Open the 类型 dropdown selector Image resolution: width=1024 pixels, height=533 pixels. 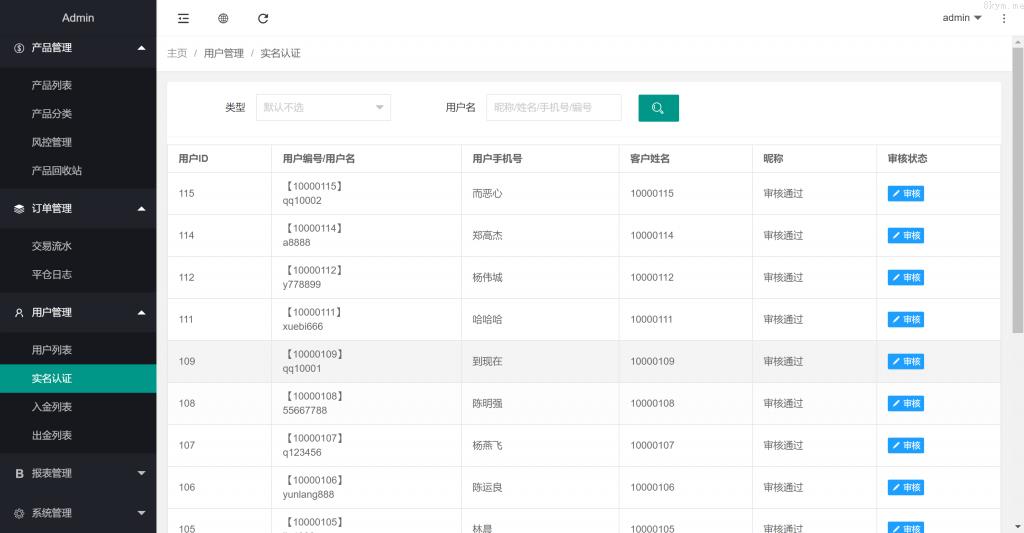(x=323, y=108)
